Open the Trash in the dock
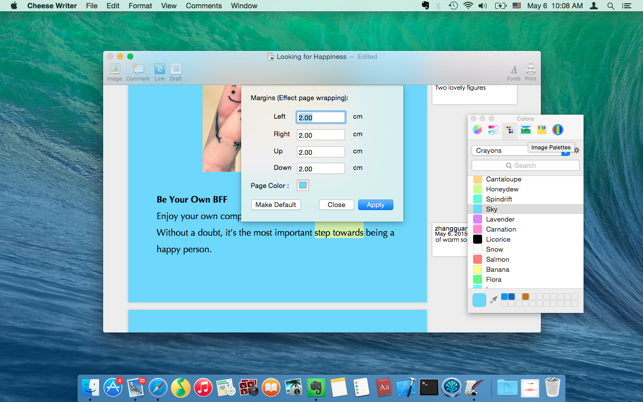Screen dimensions: 643x402 (552, 387)
